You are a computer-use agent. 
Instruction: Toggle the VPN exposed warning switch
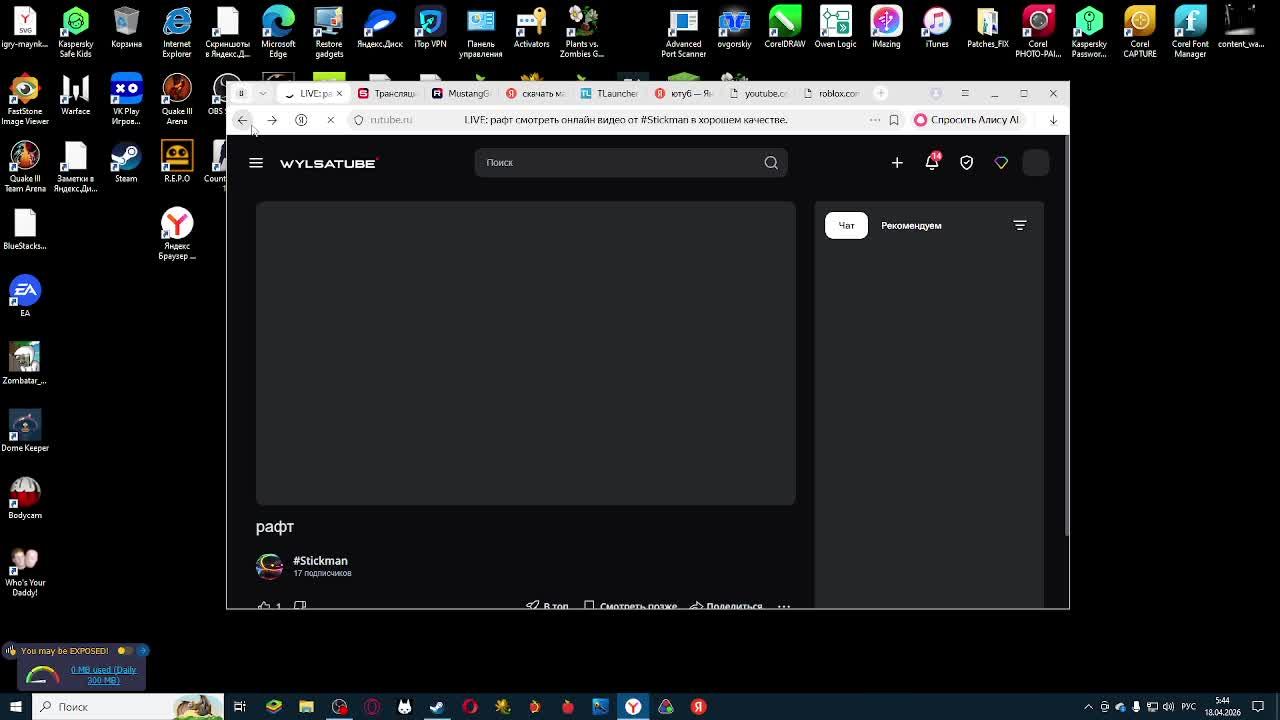[x=125, y=651]
